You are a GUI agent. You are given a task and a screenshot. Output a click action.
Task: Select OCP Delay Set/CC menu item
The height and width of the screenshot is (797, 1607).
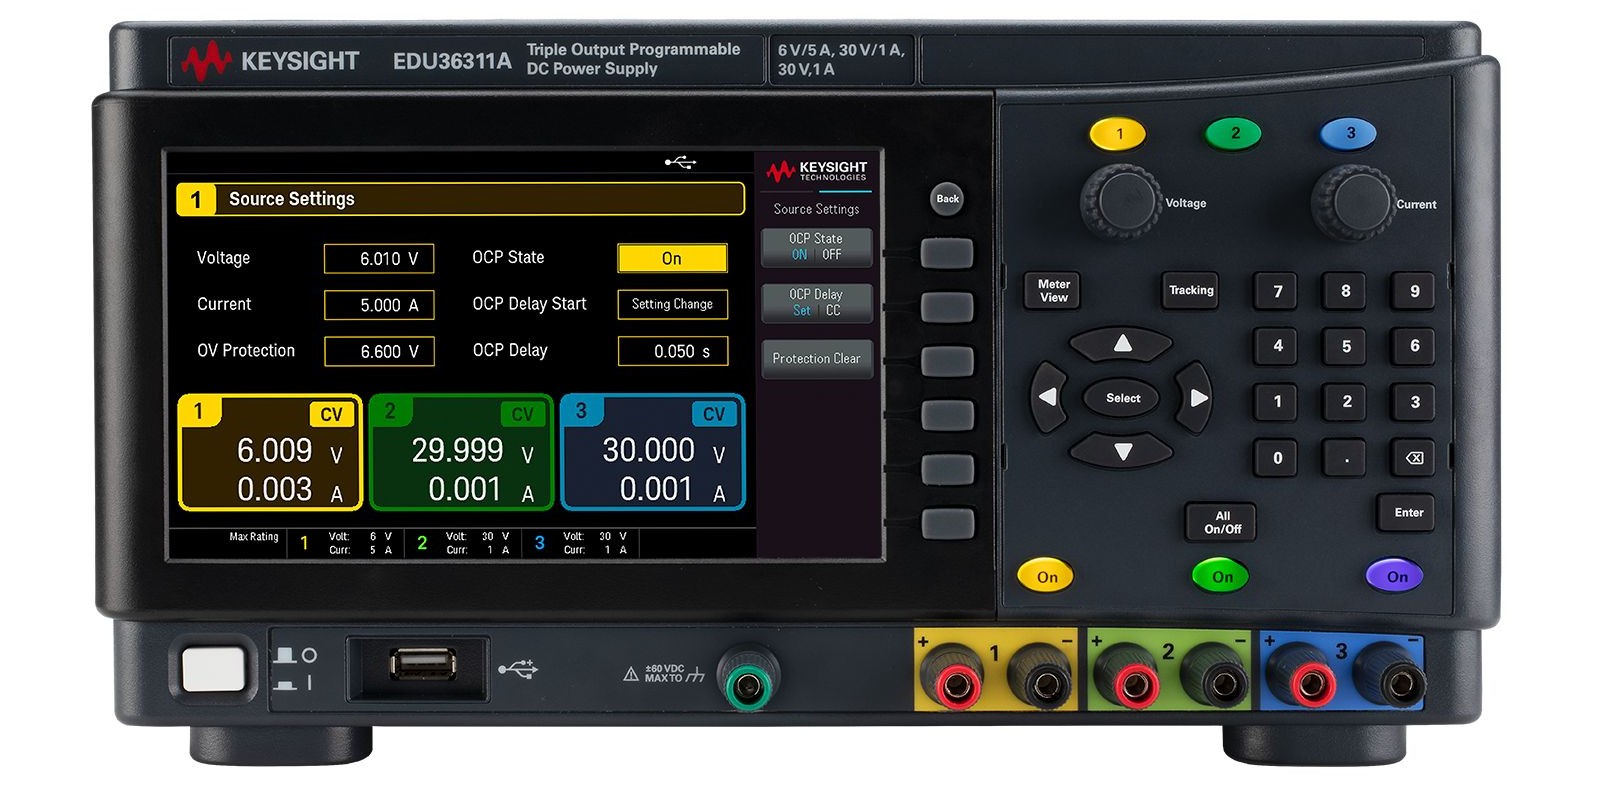(x=816, y=303)
